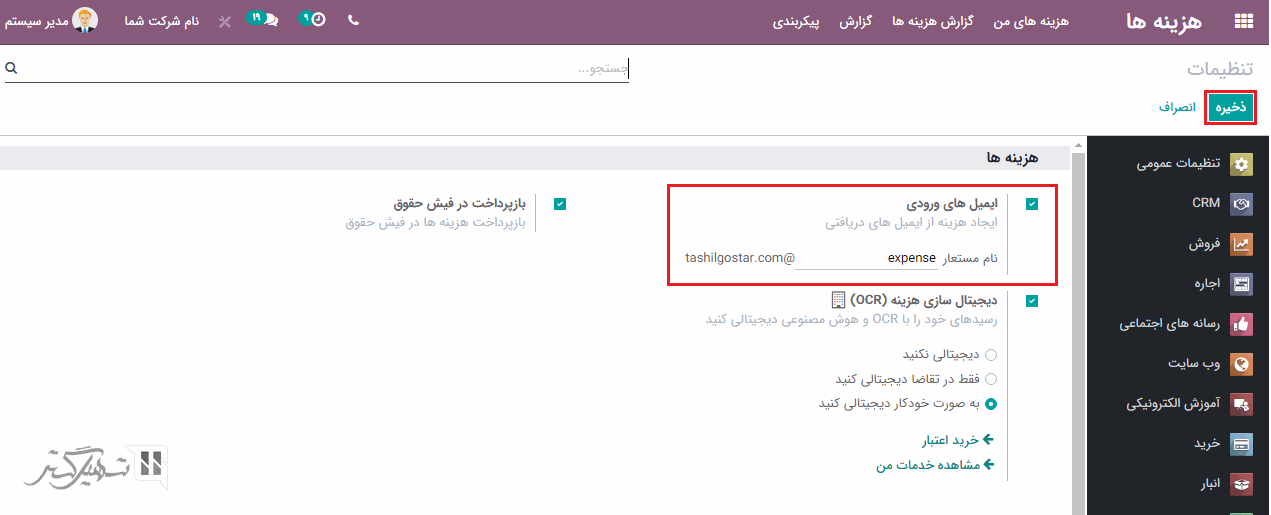The width and height of the screenshot is (1271, 515).
Task: Click the search magnifier icon
Action: (x=11, y=68)
